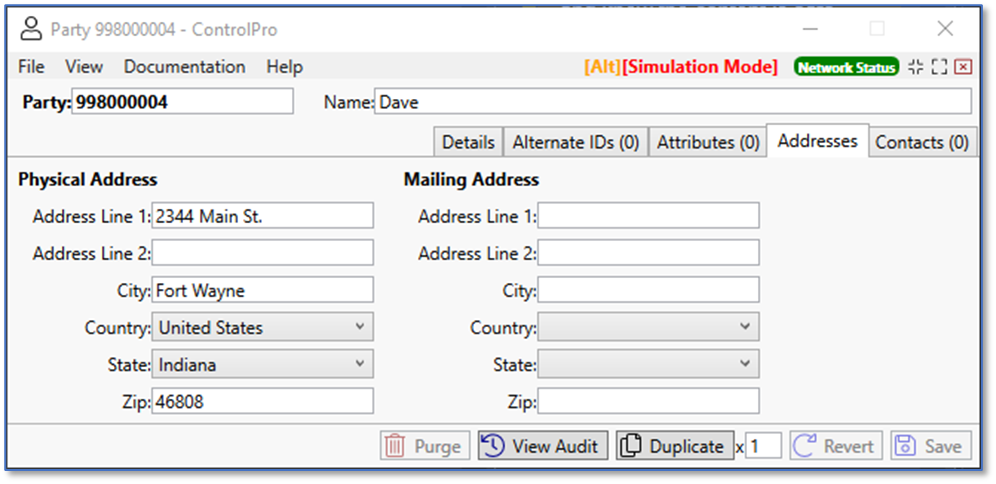Click the duplicate count number field

[764, 446]
